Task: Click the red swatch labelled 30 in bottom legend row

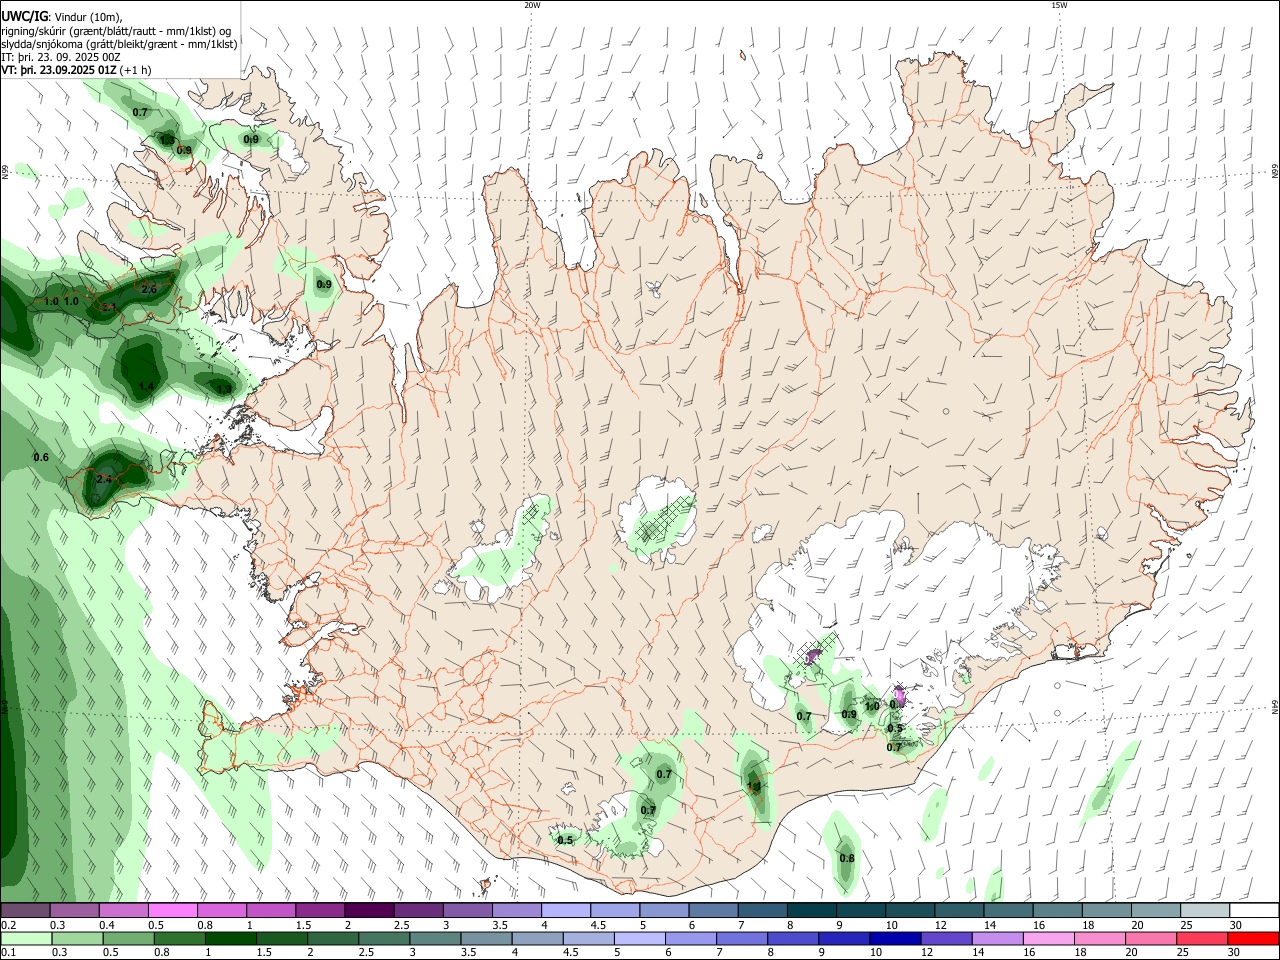Action: coord(1253,938)
